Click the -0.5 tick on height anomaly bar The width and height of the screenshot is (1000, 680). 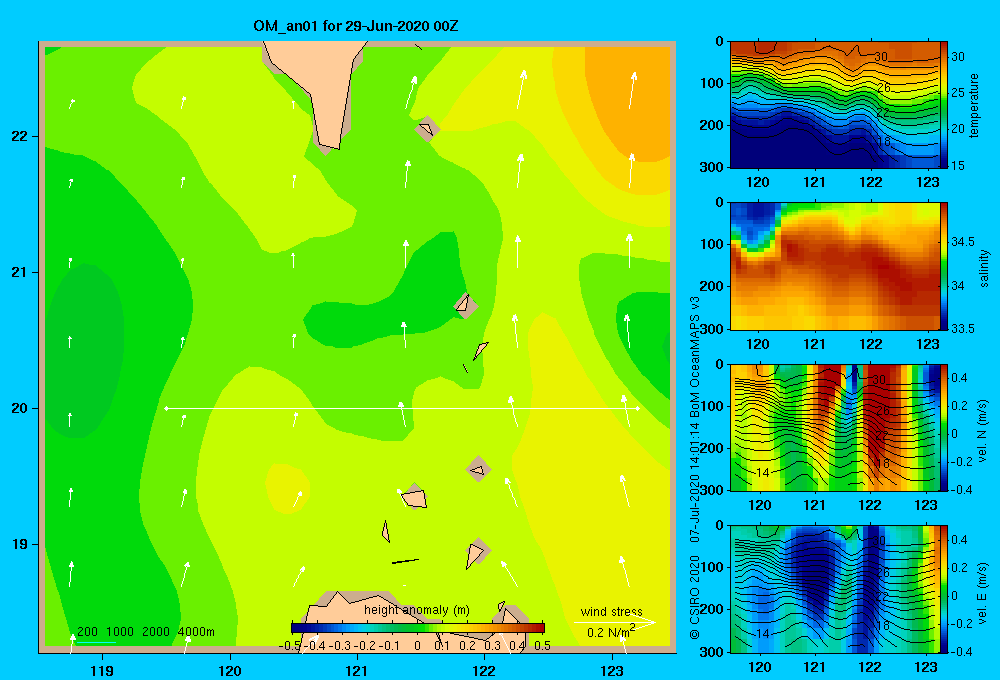coord(290,646)
